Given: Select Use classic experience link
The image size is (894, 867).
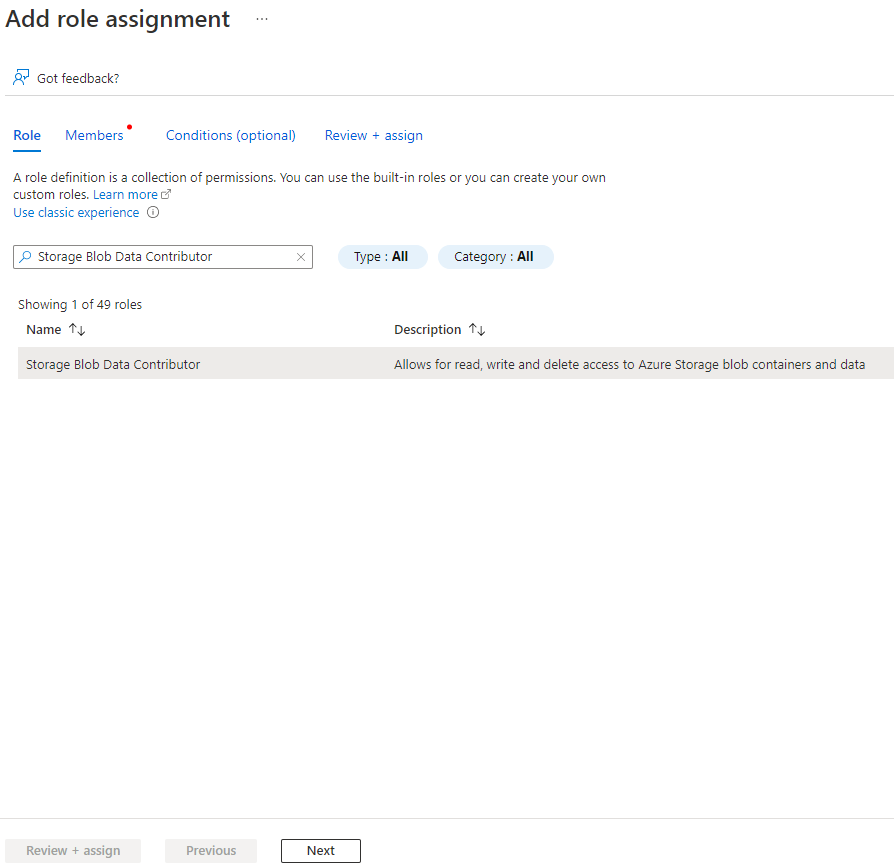Looking at the screenshot, I should click(x=76, y=213).
